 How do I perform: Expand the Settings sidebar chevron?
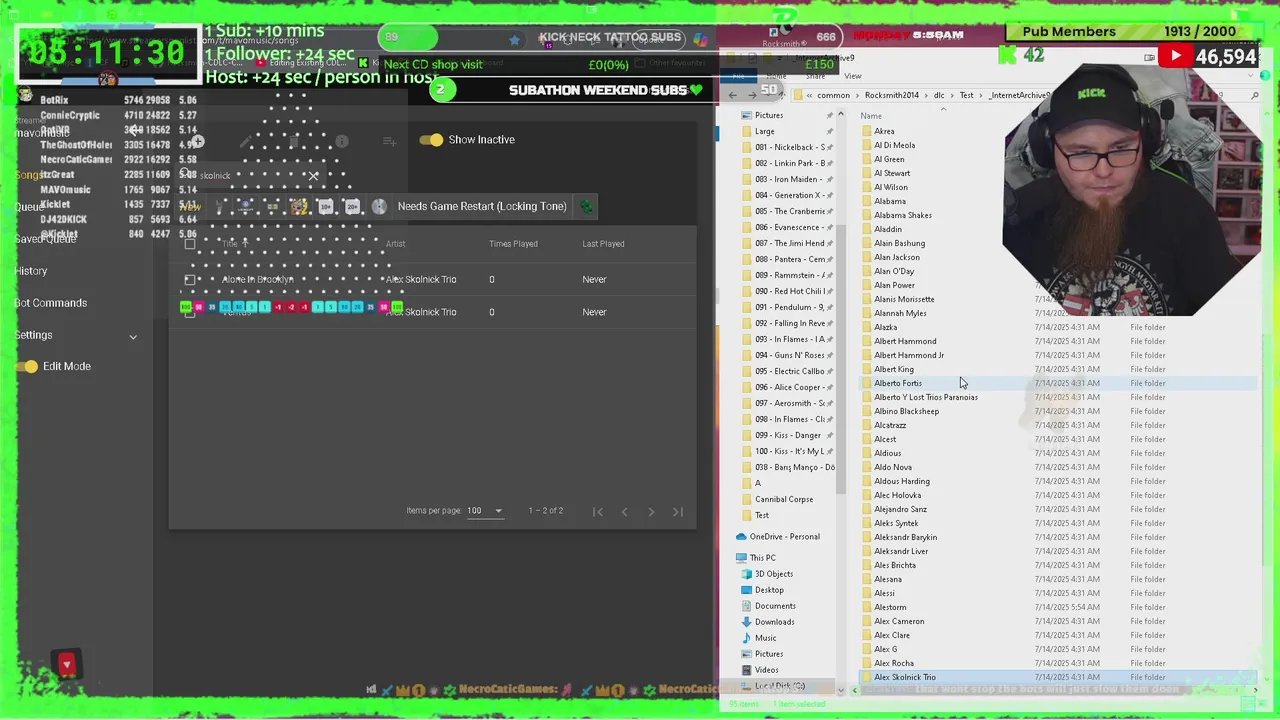(133, 337)
